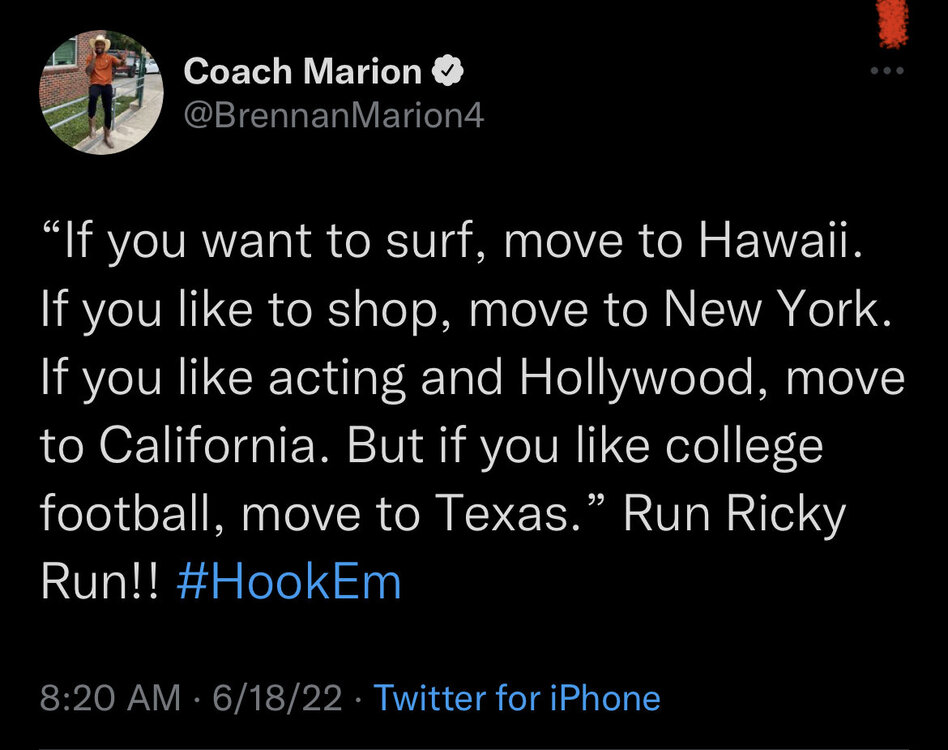
Task: Tap the word football in the tweet
Action: point(135,514)
